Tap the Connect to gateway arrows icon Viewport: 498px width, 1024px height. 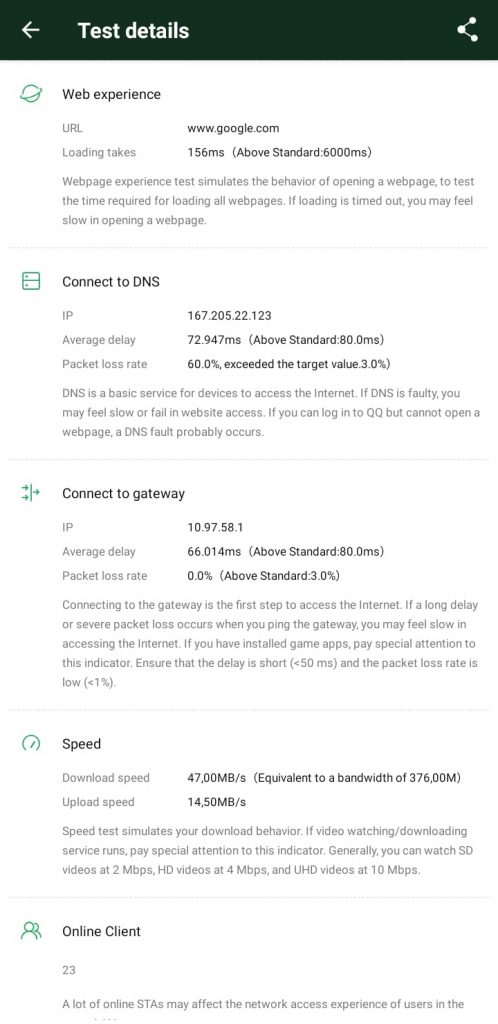[31, 493]
